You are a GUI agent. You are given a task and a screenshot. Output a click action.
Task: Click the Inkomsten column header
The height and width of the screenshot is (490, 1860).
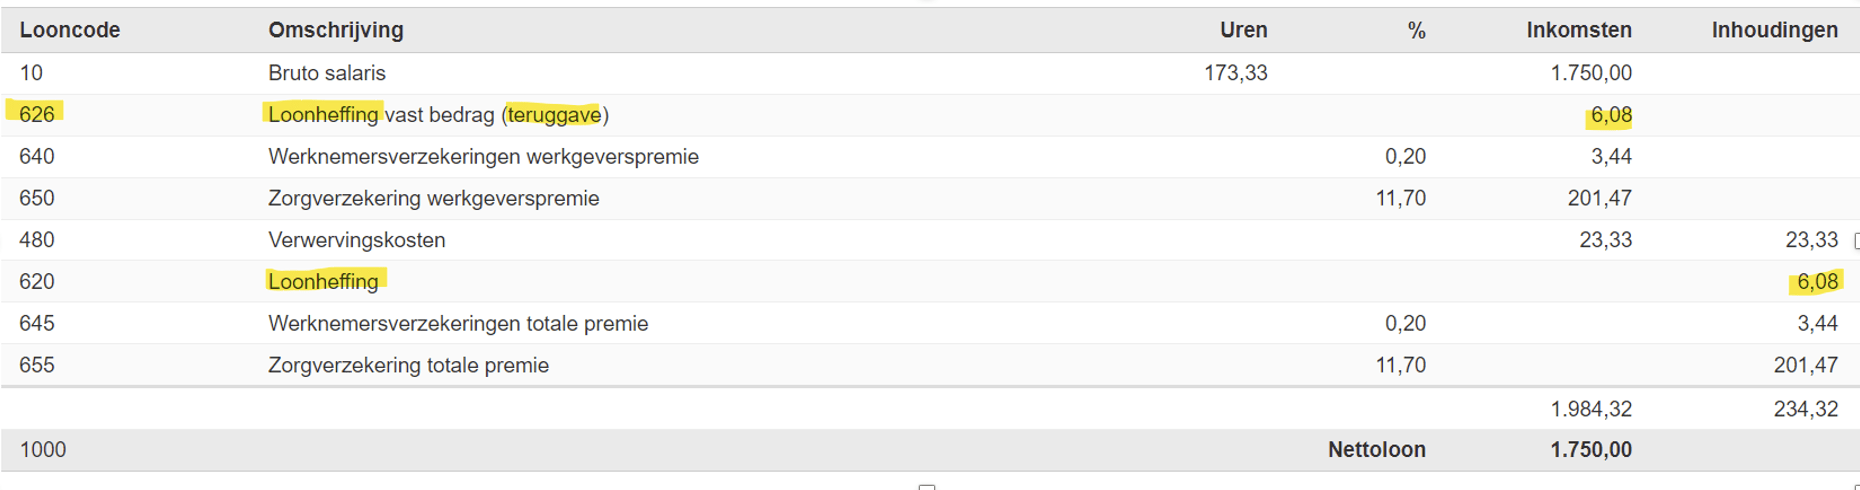(1579, 30)
